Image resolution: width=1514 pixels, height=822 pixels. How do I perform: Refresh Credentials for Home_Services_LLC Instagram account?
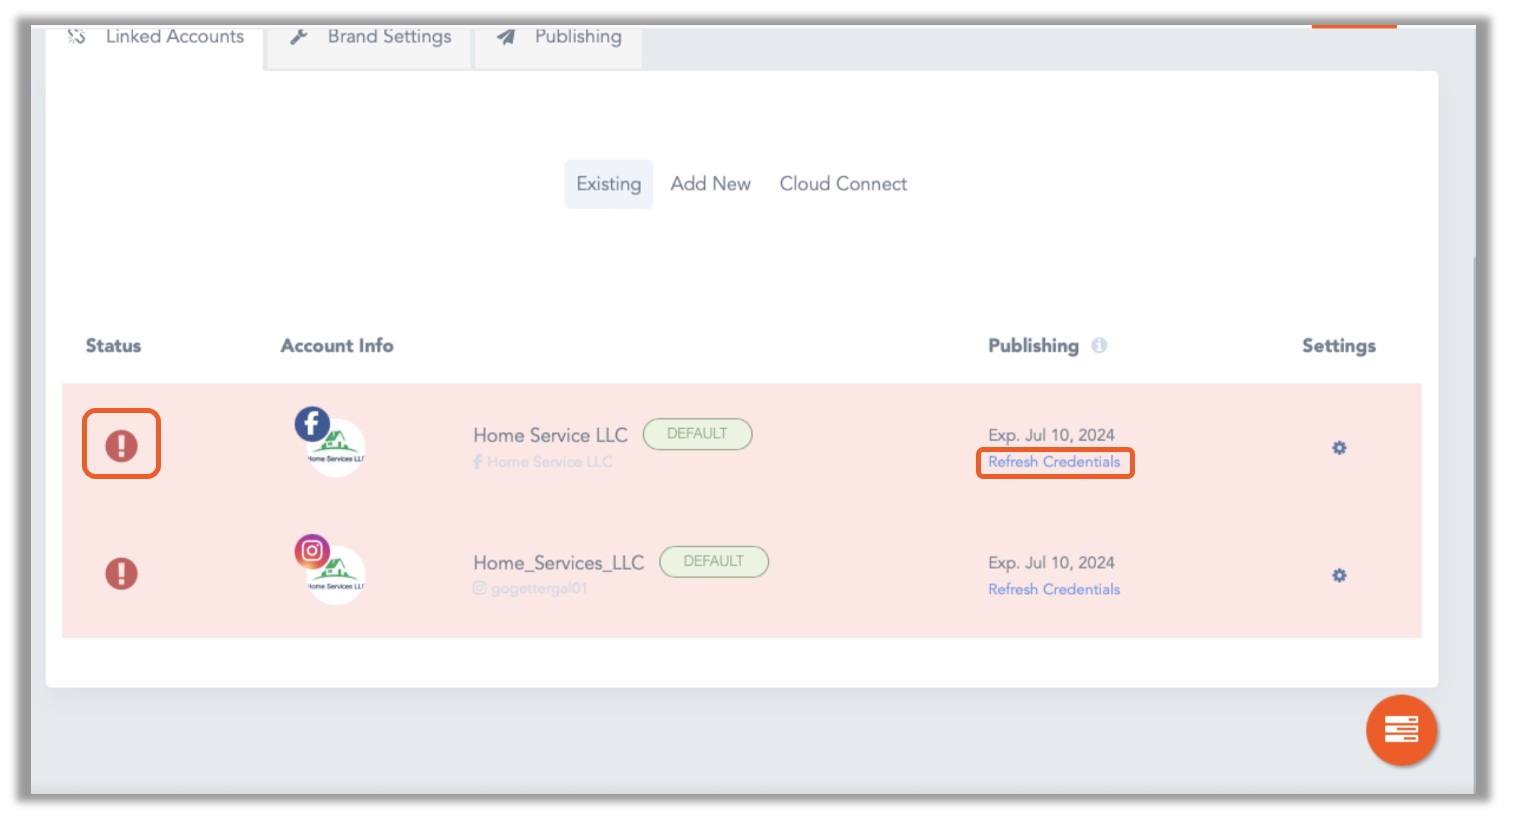pos(1054,589)
